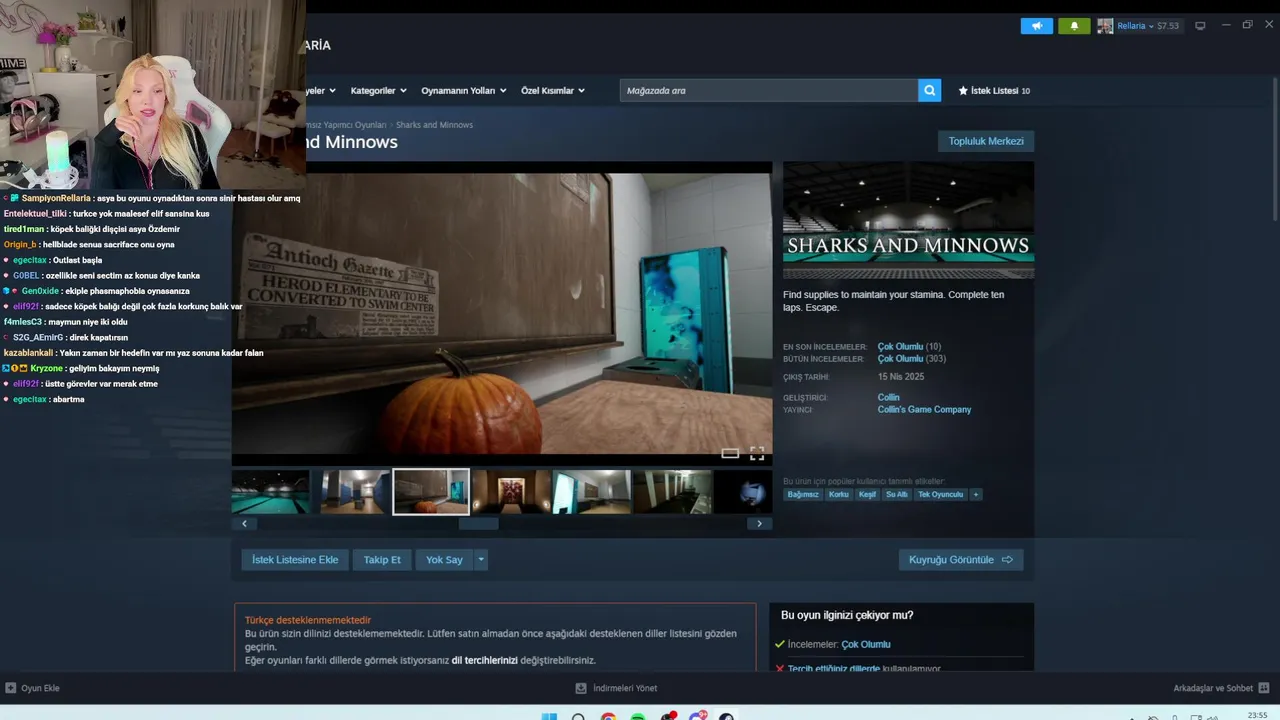This screenshot has height=720, width=1280.
Task: Click the taskbar clock showing 23:55
Action: [1258, 715]
